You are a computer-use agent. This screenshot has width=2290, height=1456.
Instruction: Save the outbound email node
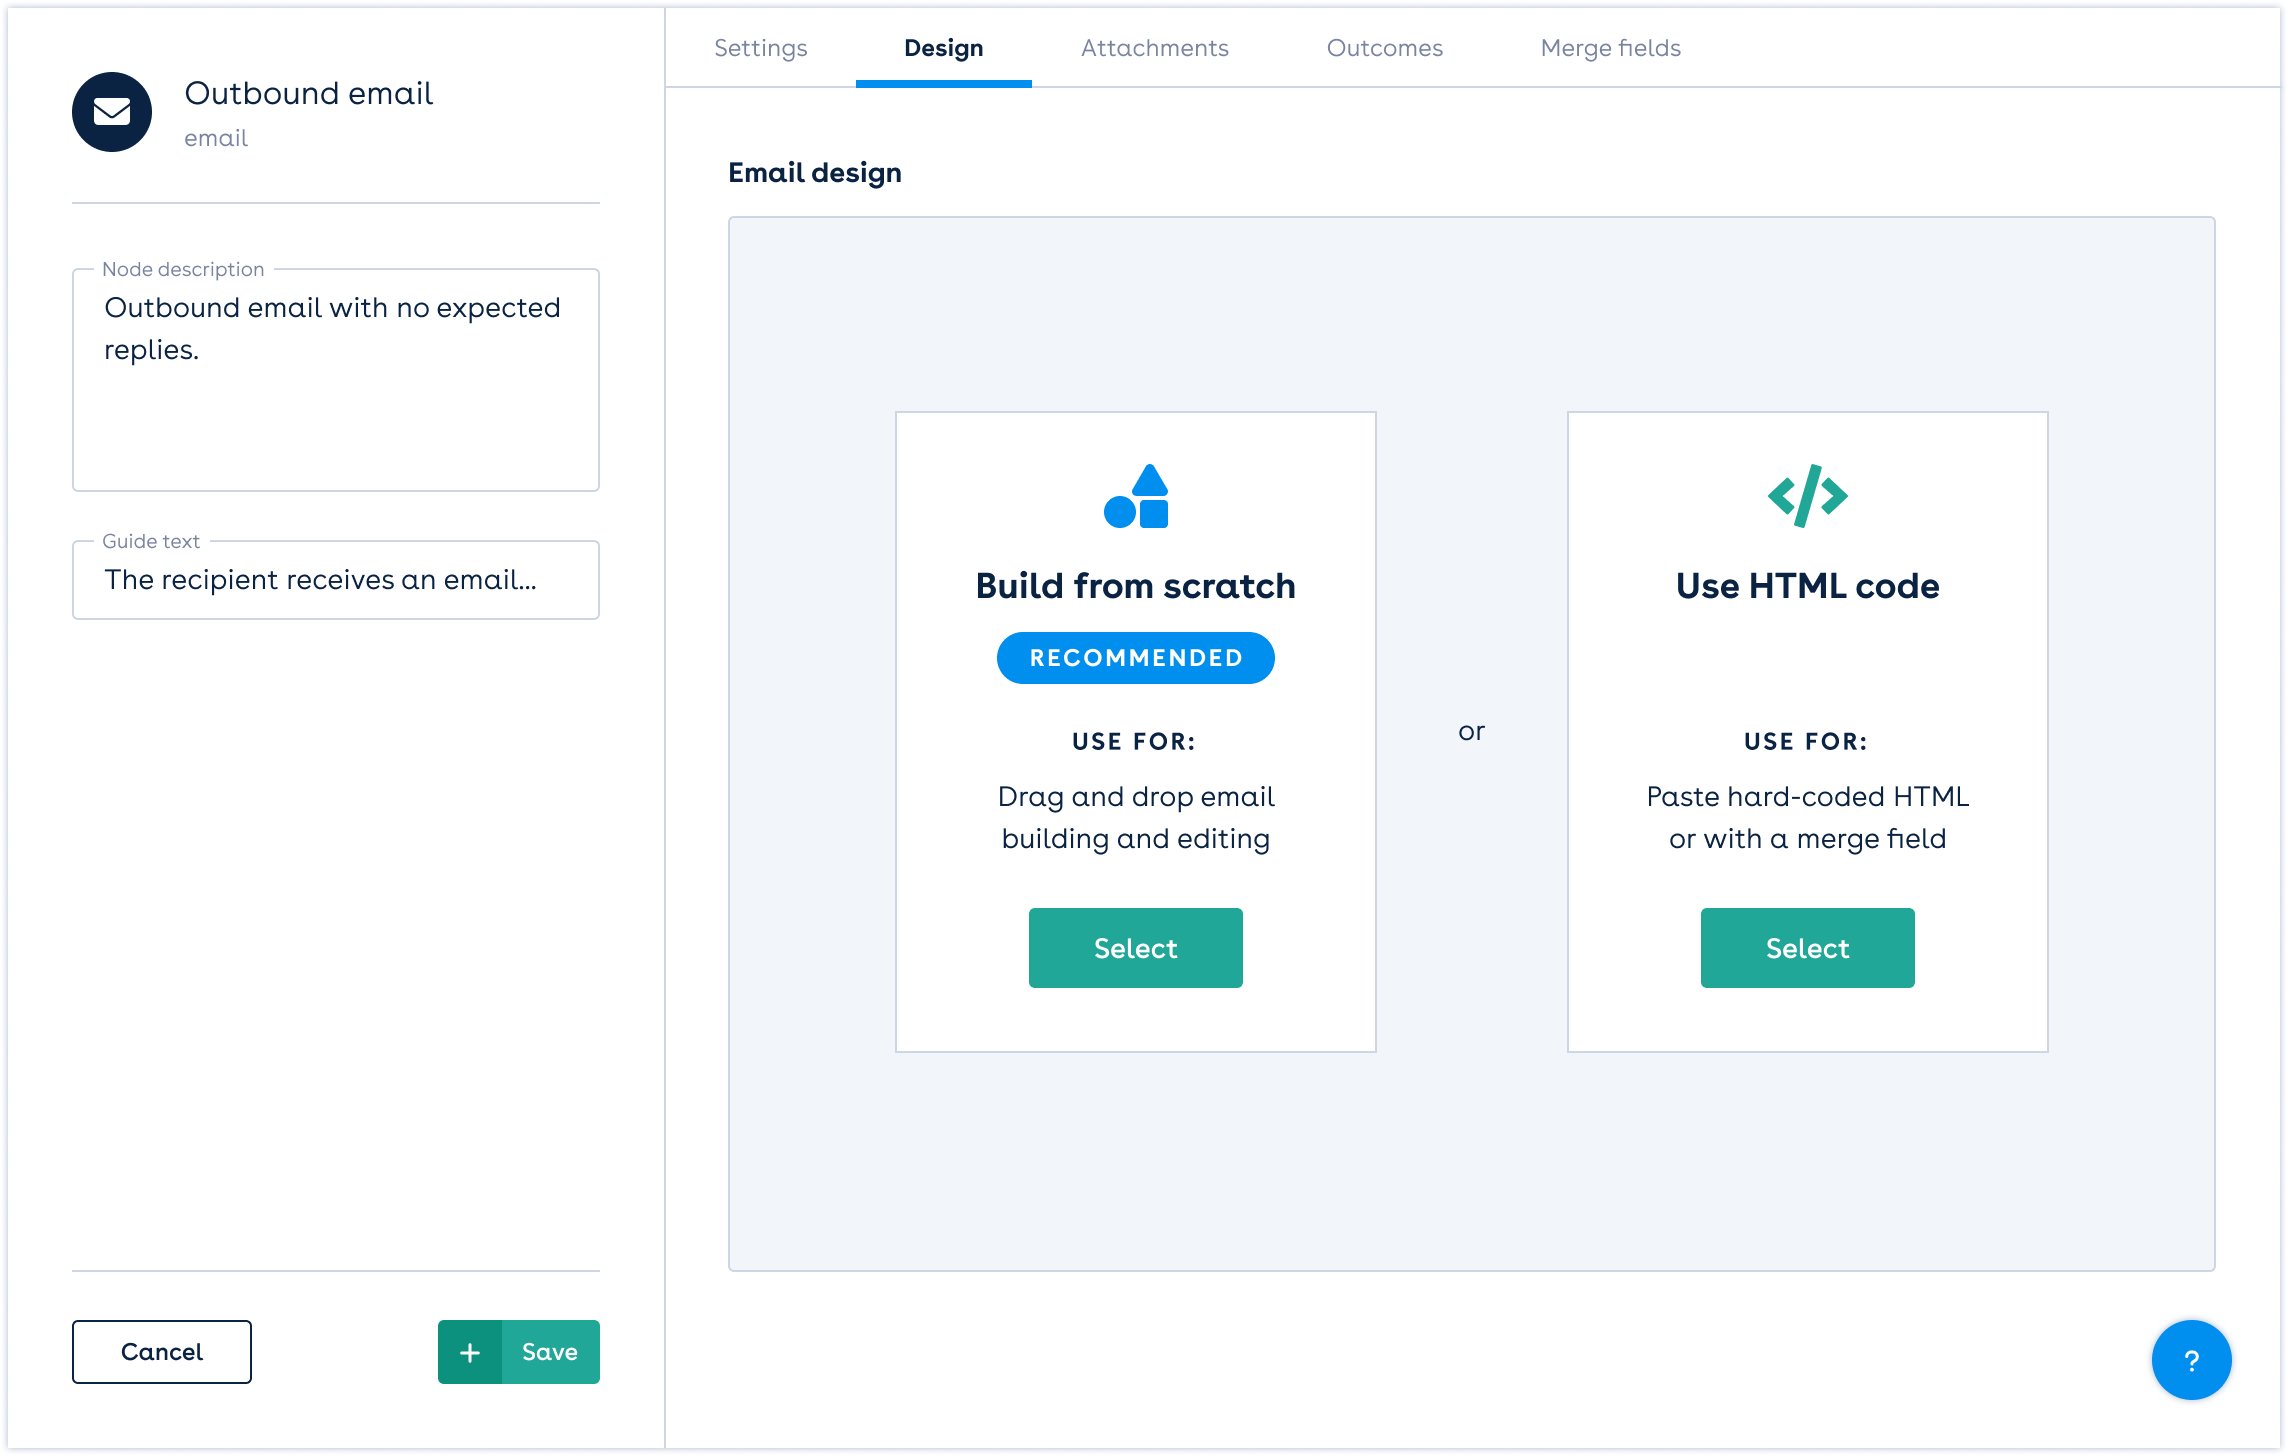click(x=550, y=1352)
